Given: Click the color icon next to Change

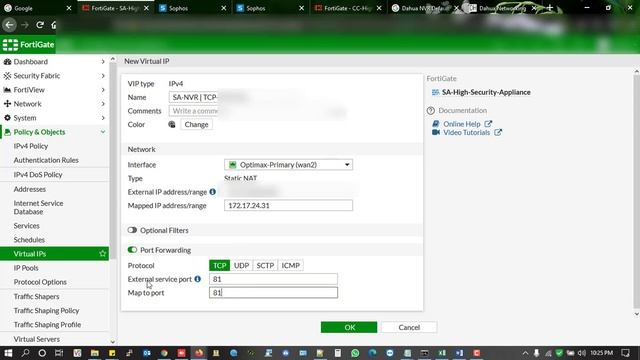Looking at the screenshot, I should click(172, 124).
